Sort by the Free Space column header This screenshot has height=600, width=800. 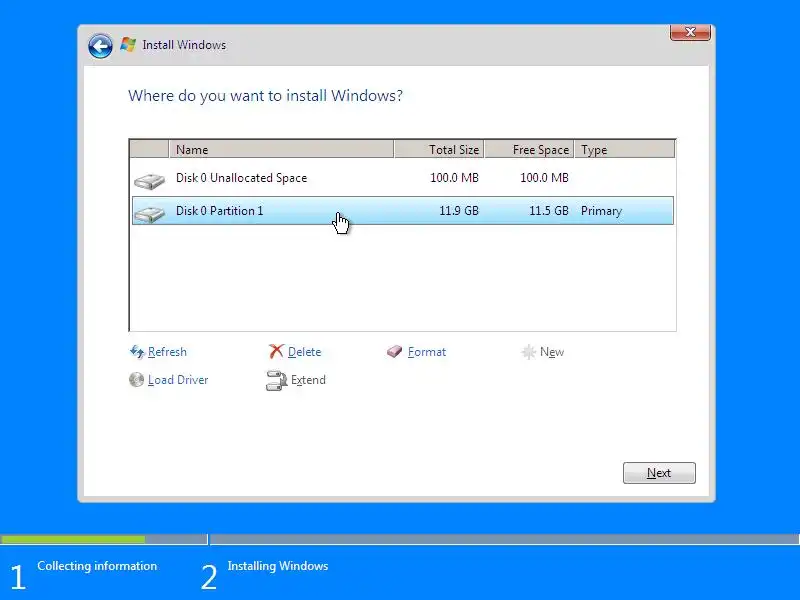coord(529,149)
